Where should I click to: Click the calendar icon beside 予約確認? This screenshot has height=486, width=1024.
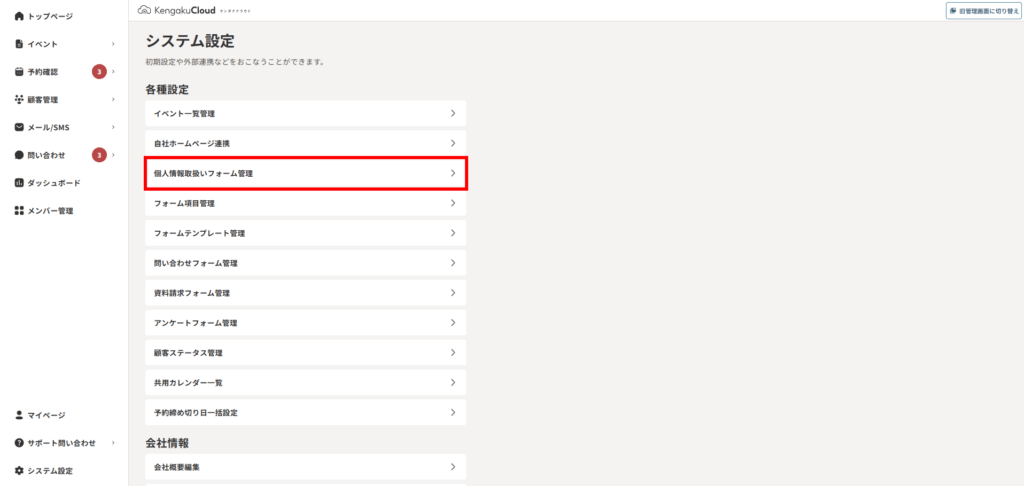19,72
